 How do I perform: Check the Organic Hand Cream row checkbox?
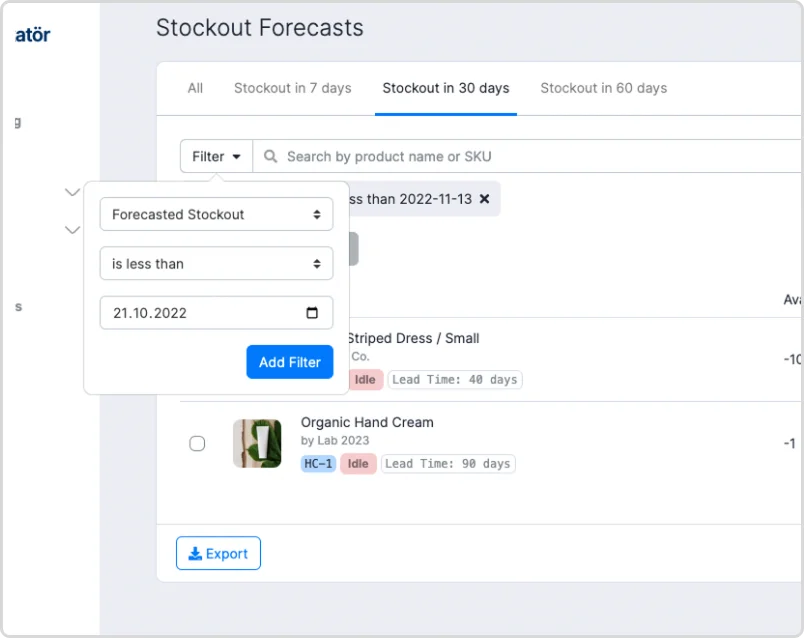click(x=197, y=443)
